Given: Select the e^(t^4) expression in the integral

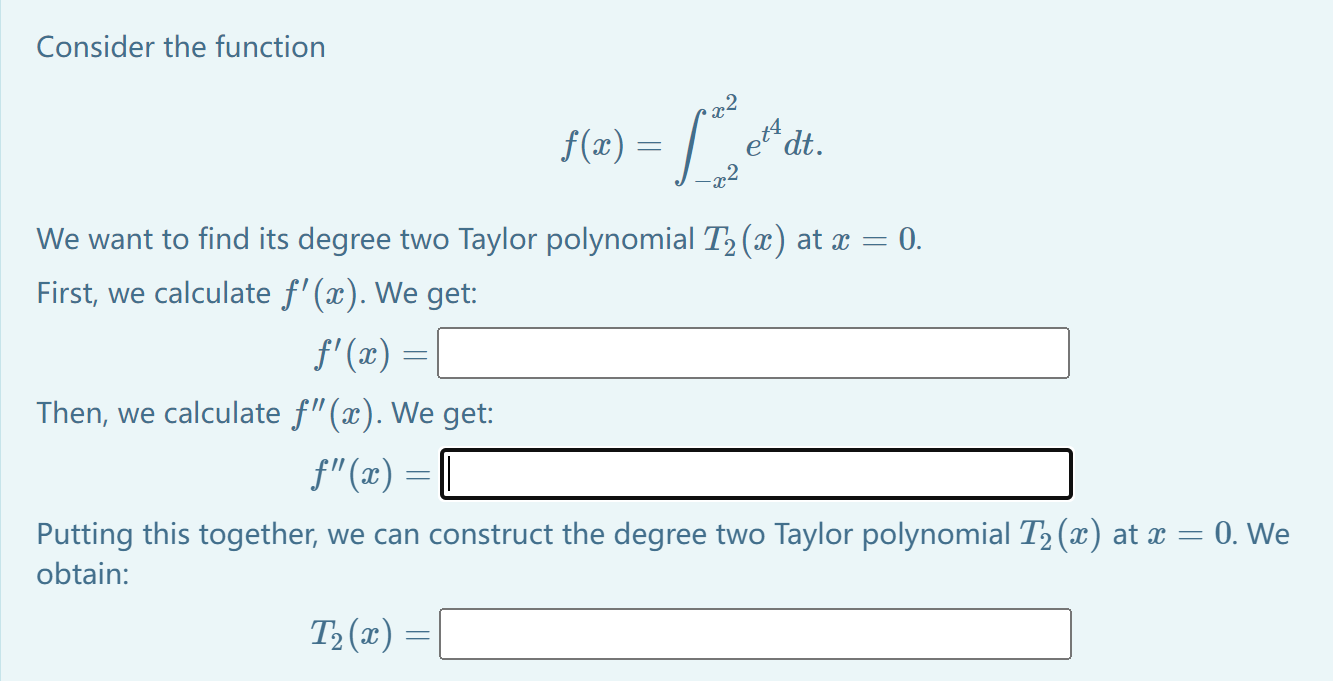Looking at the screenshot, I should click(x=762, y=140).
